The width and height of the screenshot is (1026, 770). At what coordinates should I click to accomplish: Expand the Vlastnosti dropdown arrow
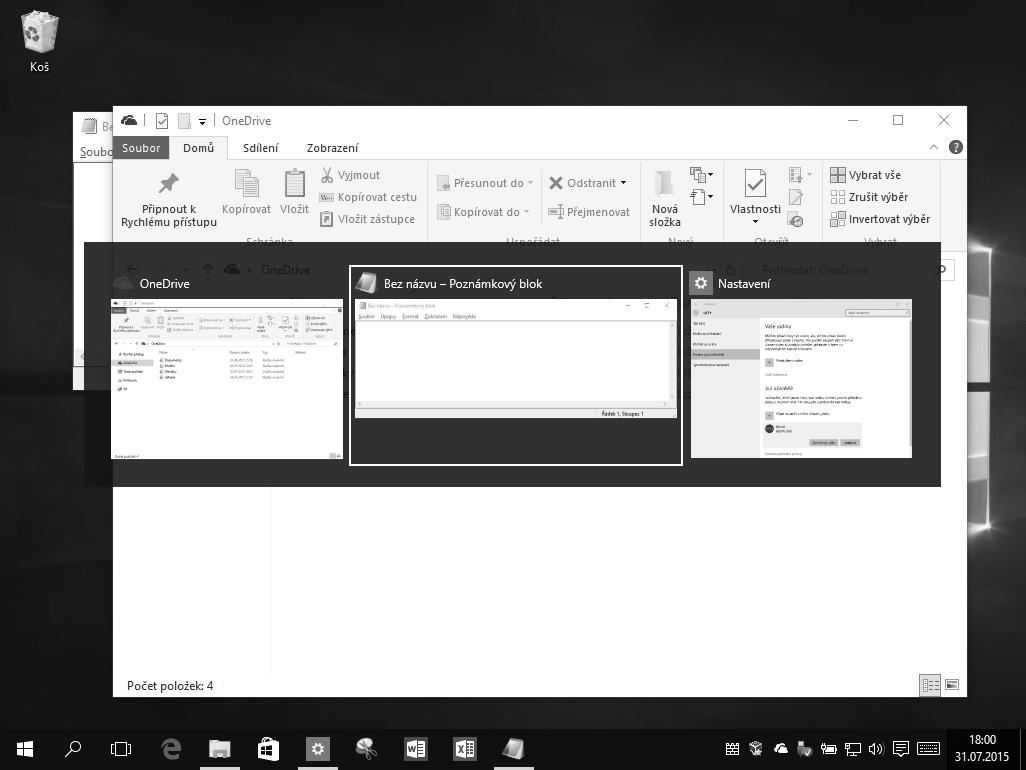click(755, 221)
